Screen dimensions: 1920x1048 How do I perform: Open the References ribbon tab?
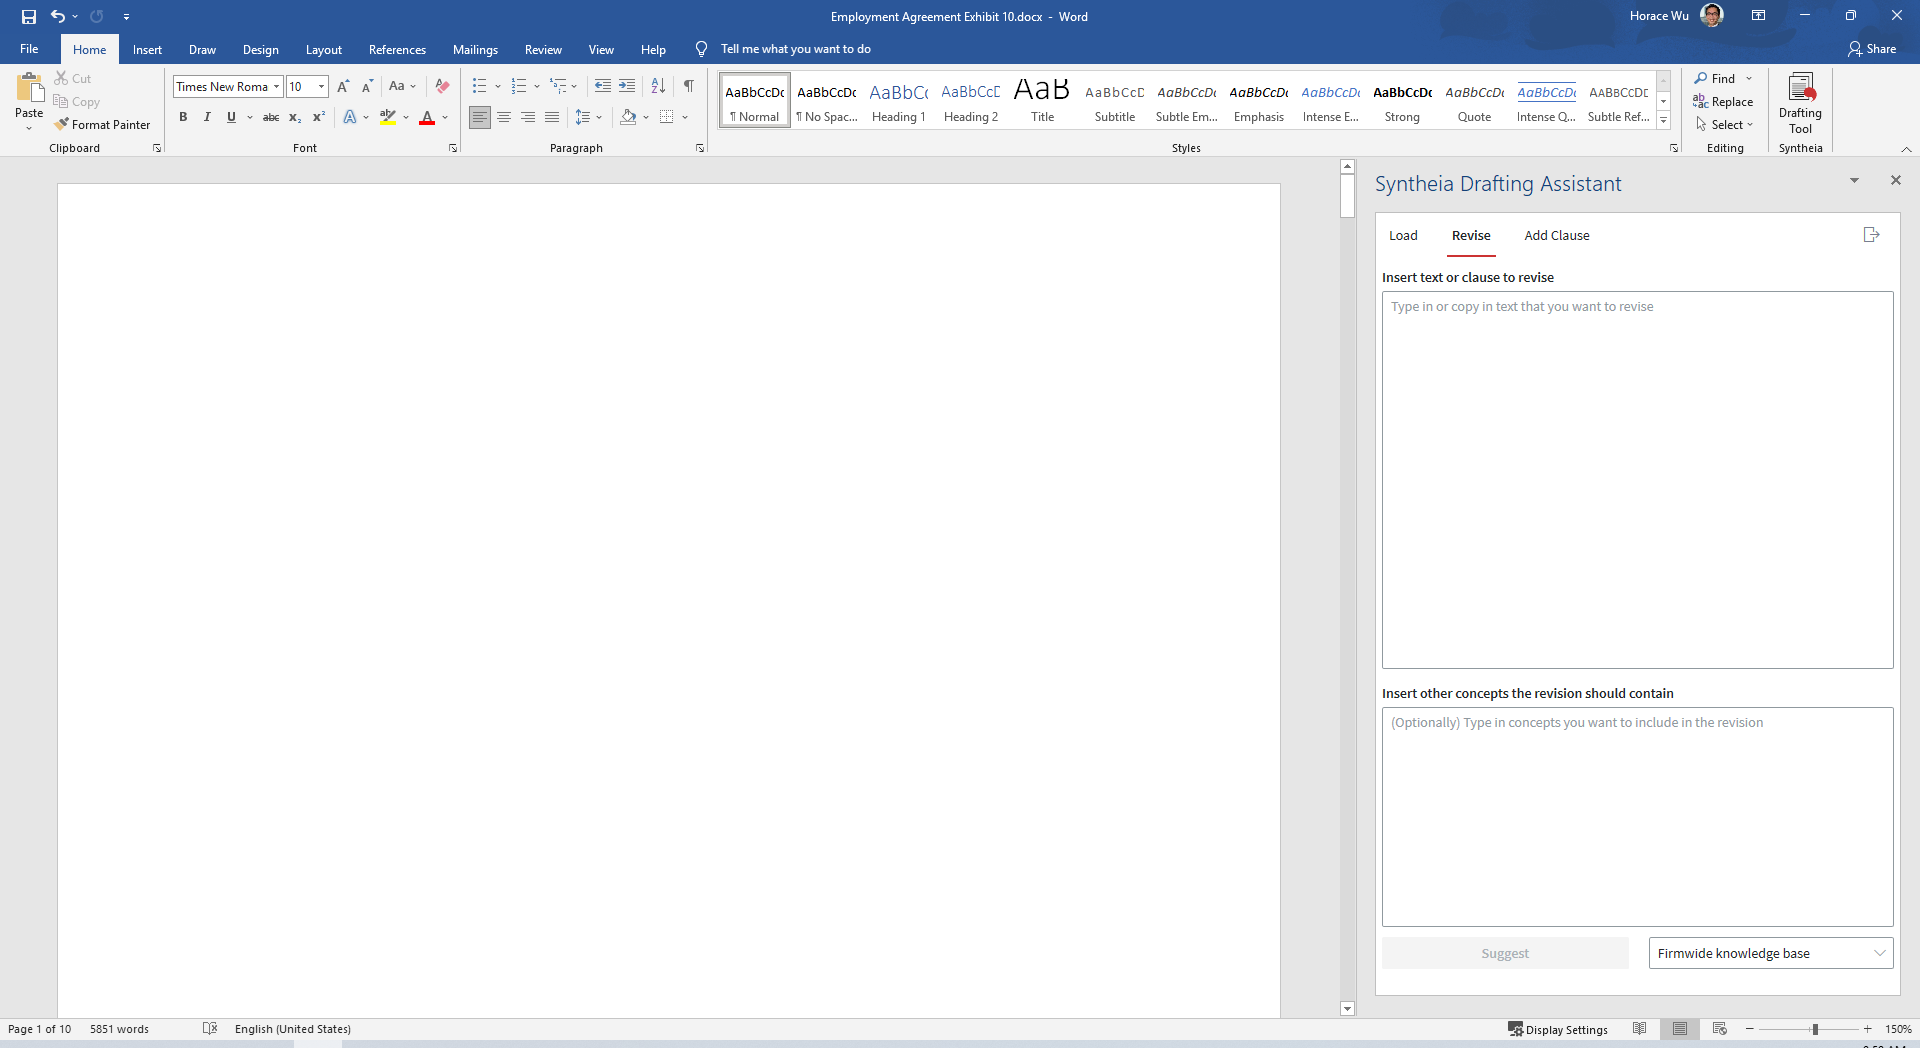coord(397,50)
